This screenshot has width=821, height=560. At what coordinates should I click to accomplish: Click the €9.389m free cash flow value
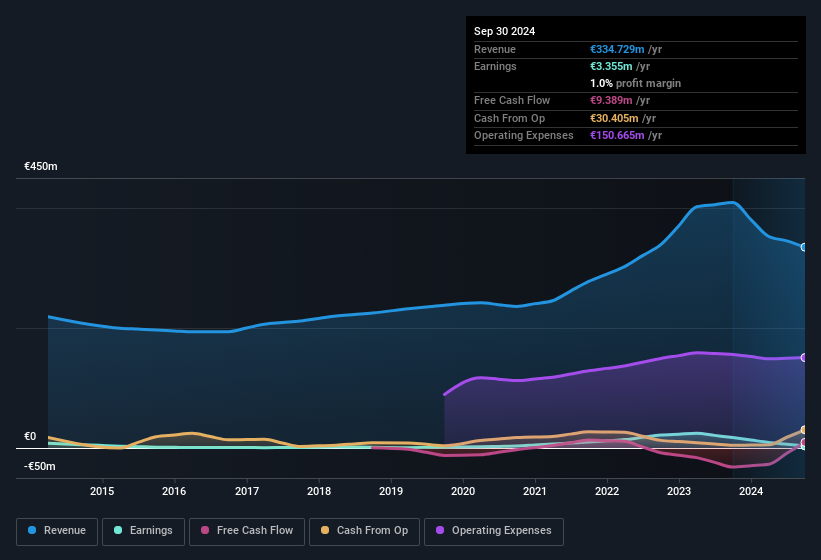(611, 100)
